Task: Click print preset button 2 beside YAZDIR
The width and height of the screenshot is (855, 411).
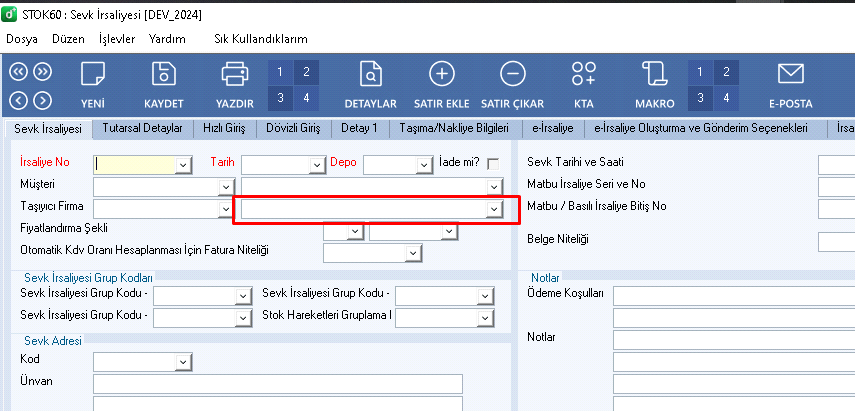Action: [305, 72]
